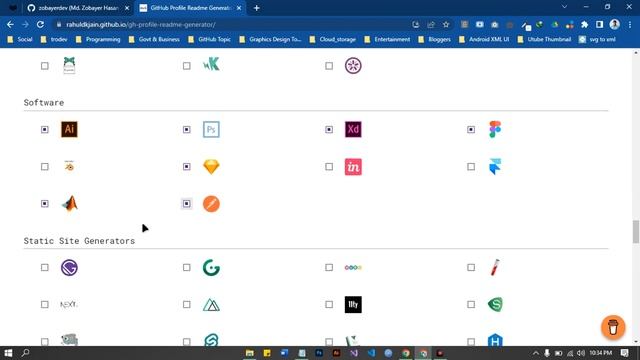
Task: Select the GitHub Profile Readme Generator tab
Action: click(x=191, y=8)
